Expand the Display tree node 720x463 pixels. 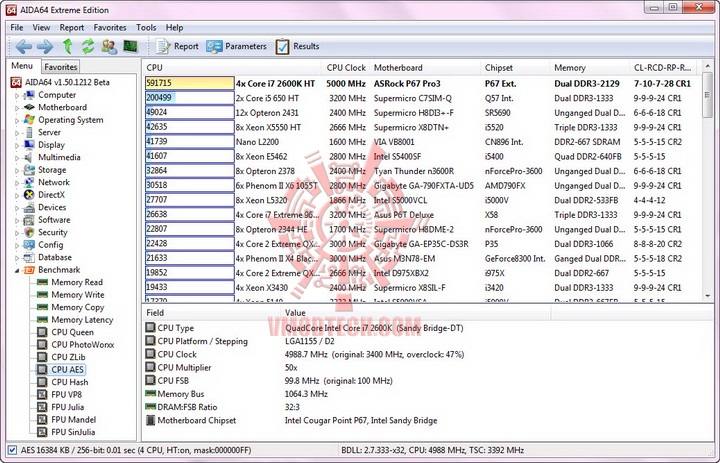(x=17, y=146)
